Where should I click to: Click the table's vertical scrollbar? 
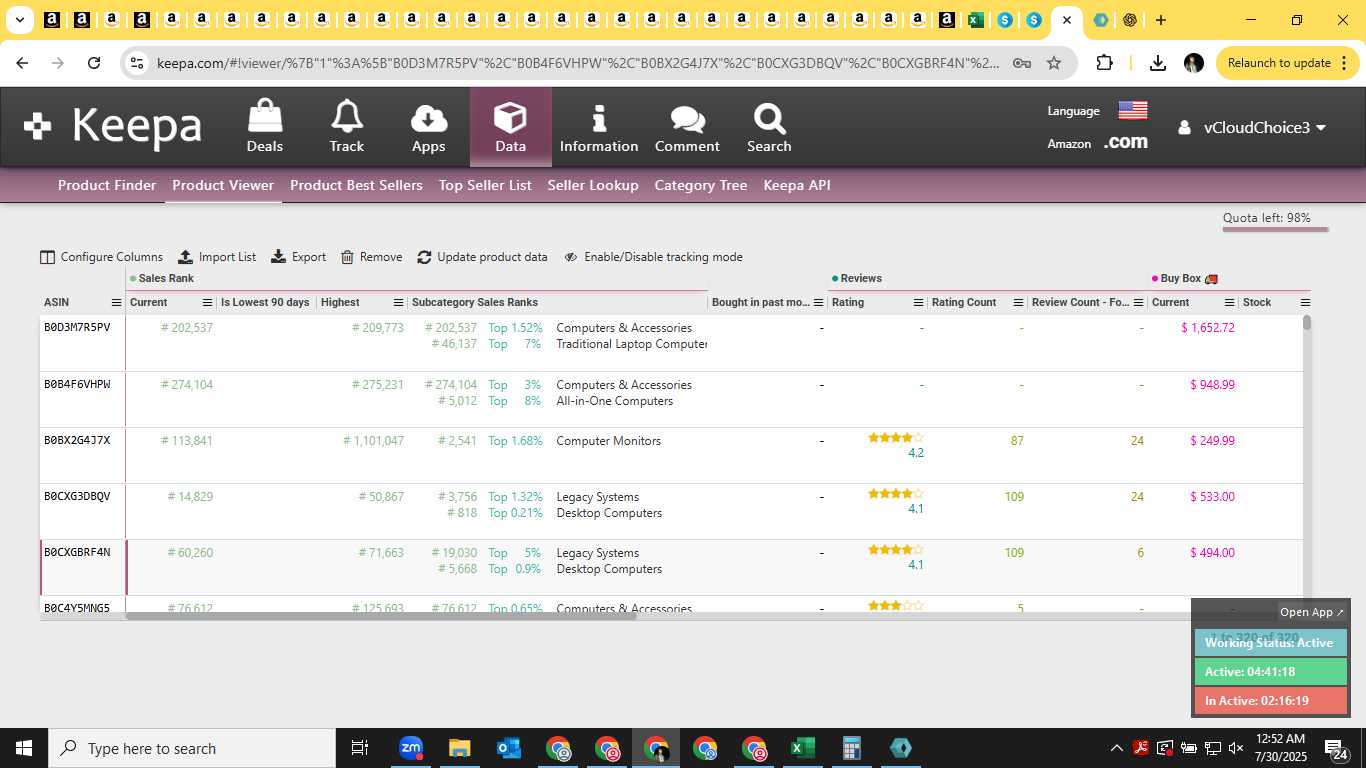click(x=1306, y=323)
